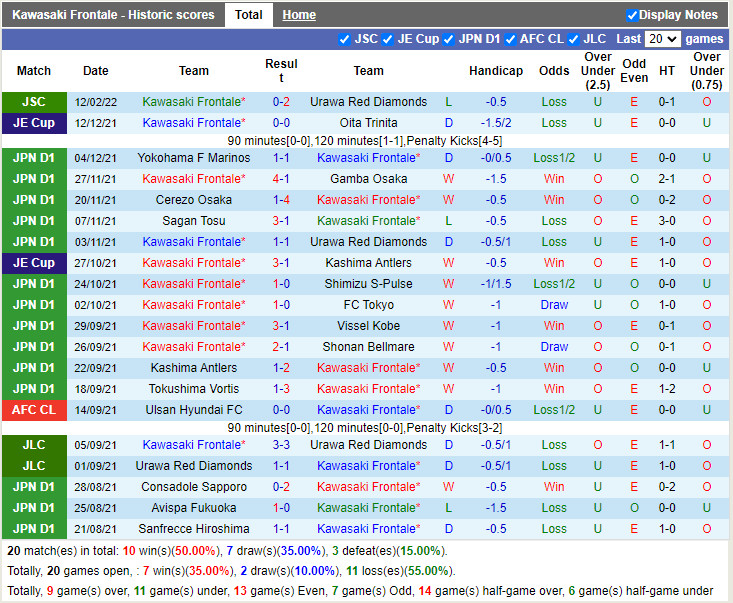Toggle the Display Notes checkbox
The width and height of the screenshot is (733, 603).
pyautogui.click(x=632, y=15)
